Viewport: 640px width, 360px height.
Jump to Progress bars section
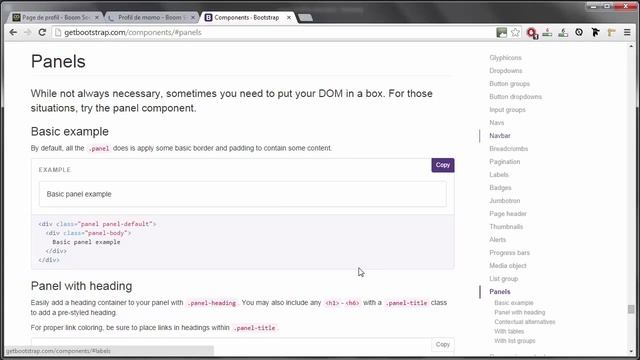509,253
